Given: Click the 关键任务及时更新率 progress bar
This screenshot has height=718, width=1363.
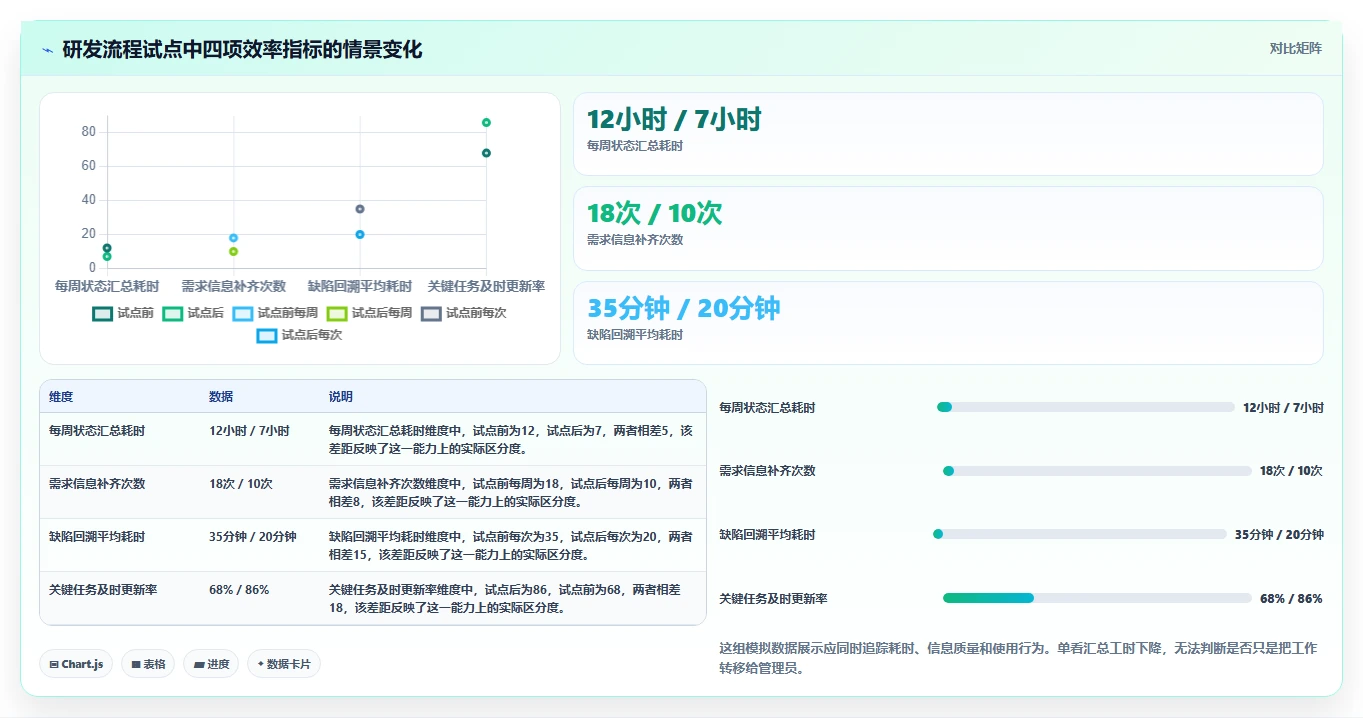Looking at the screenshot, I should pos(1097,598).
